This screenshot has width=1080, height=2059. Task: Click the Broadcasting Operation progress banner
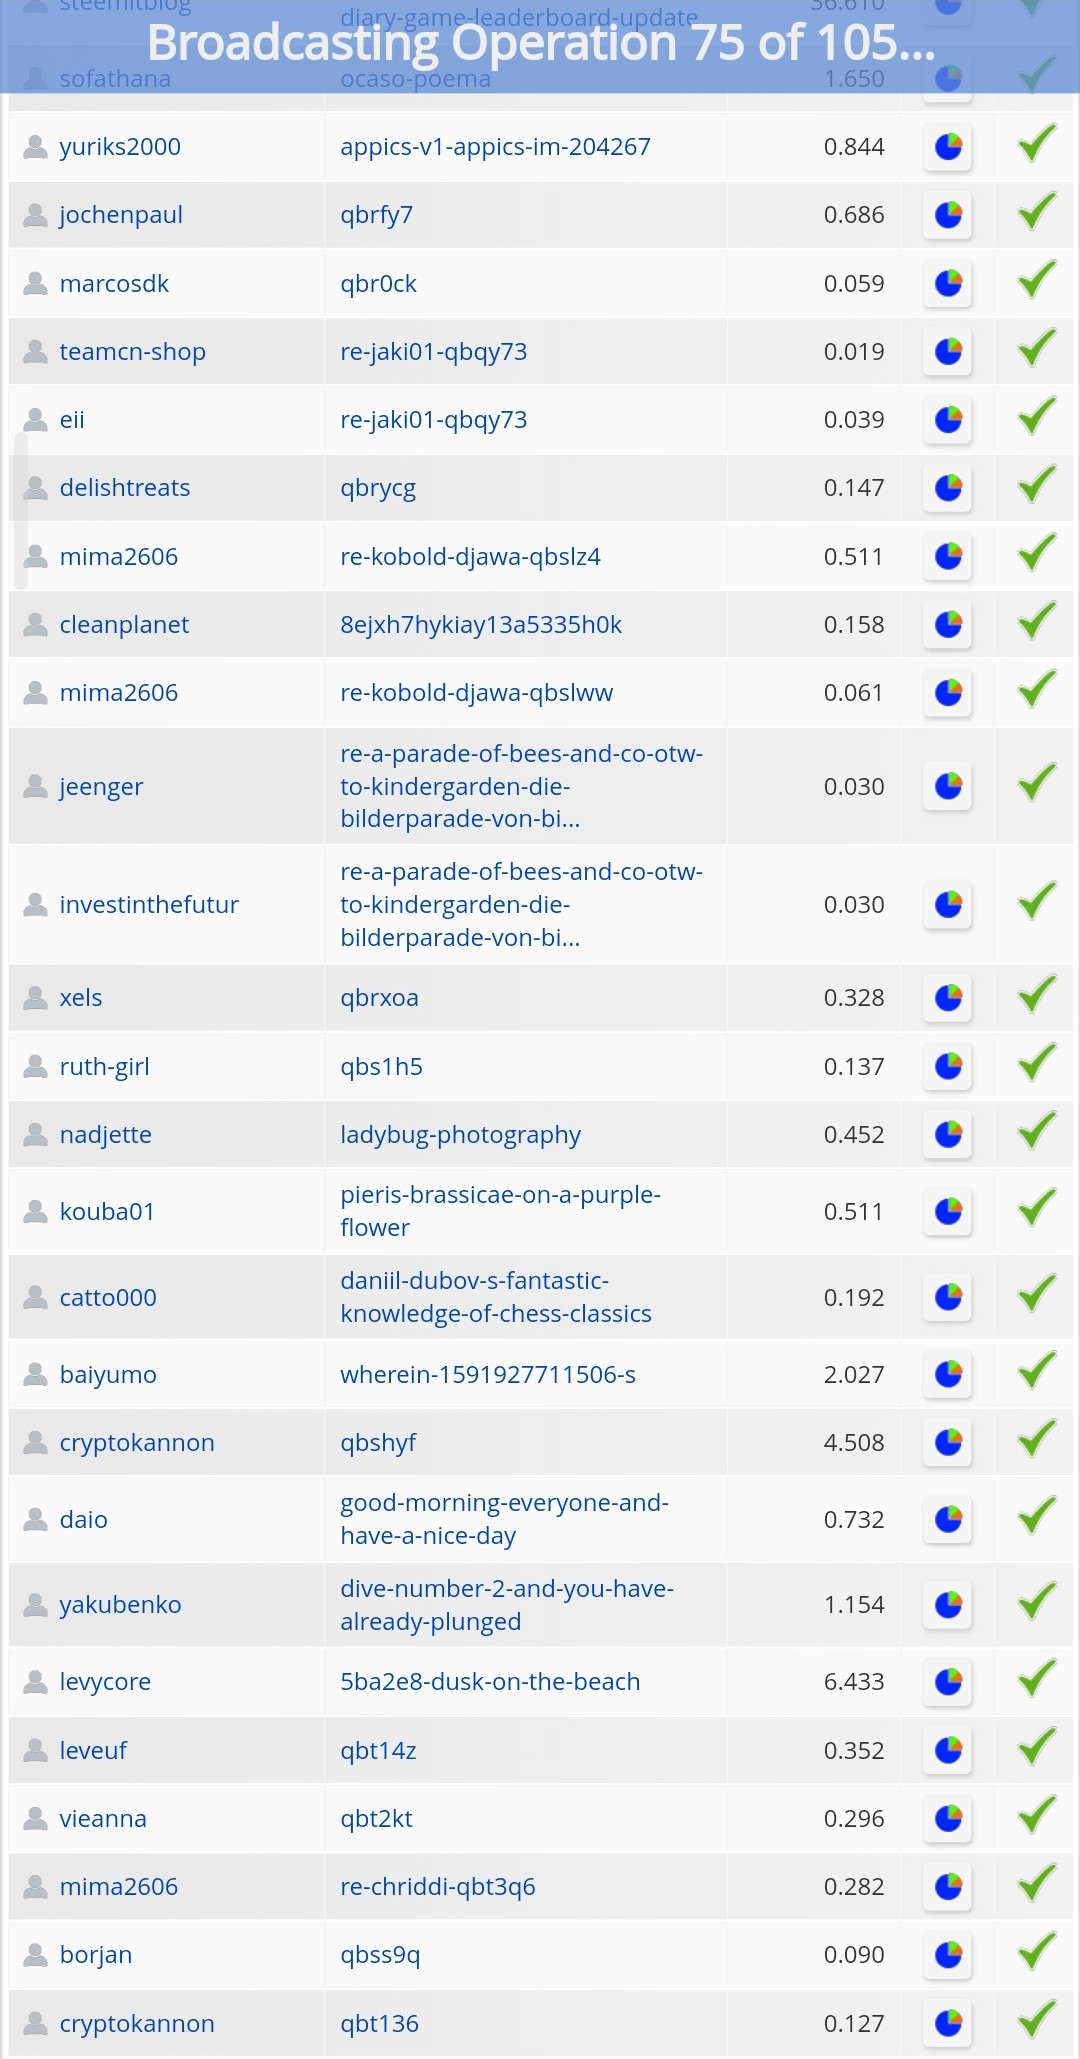tap(540, 44)
